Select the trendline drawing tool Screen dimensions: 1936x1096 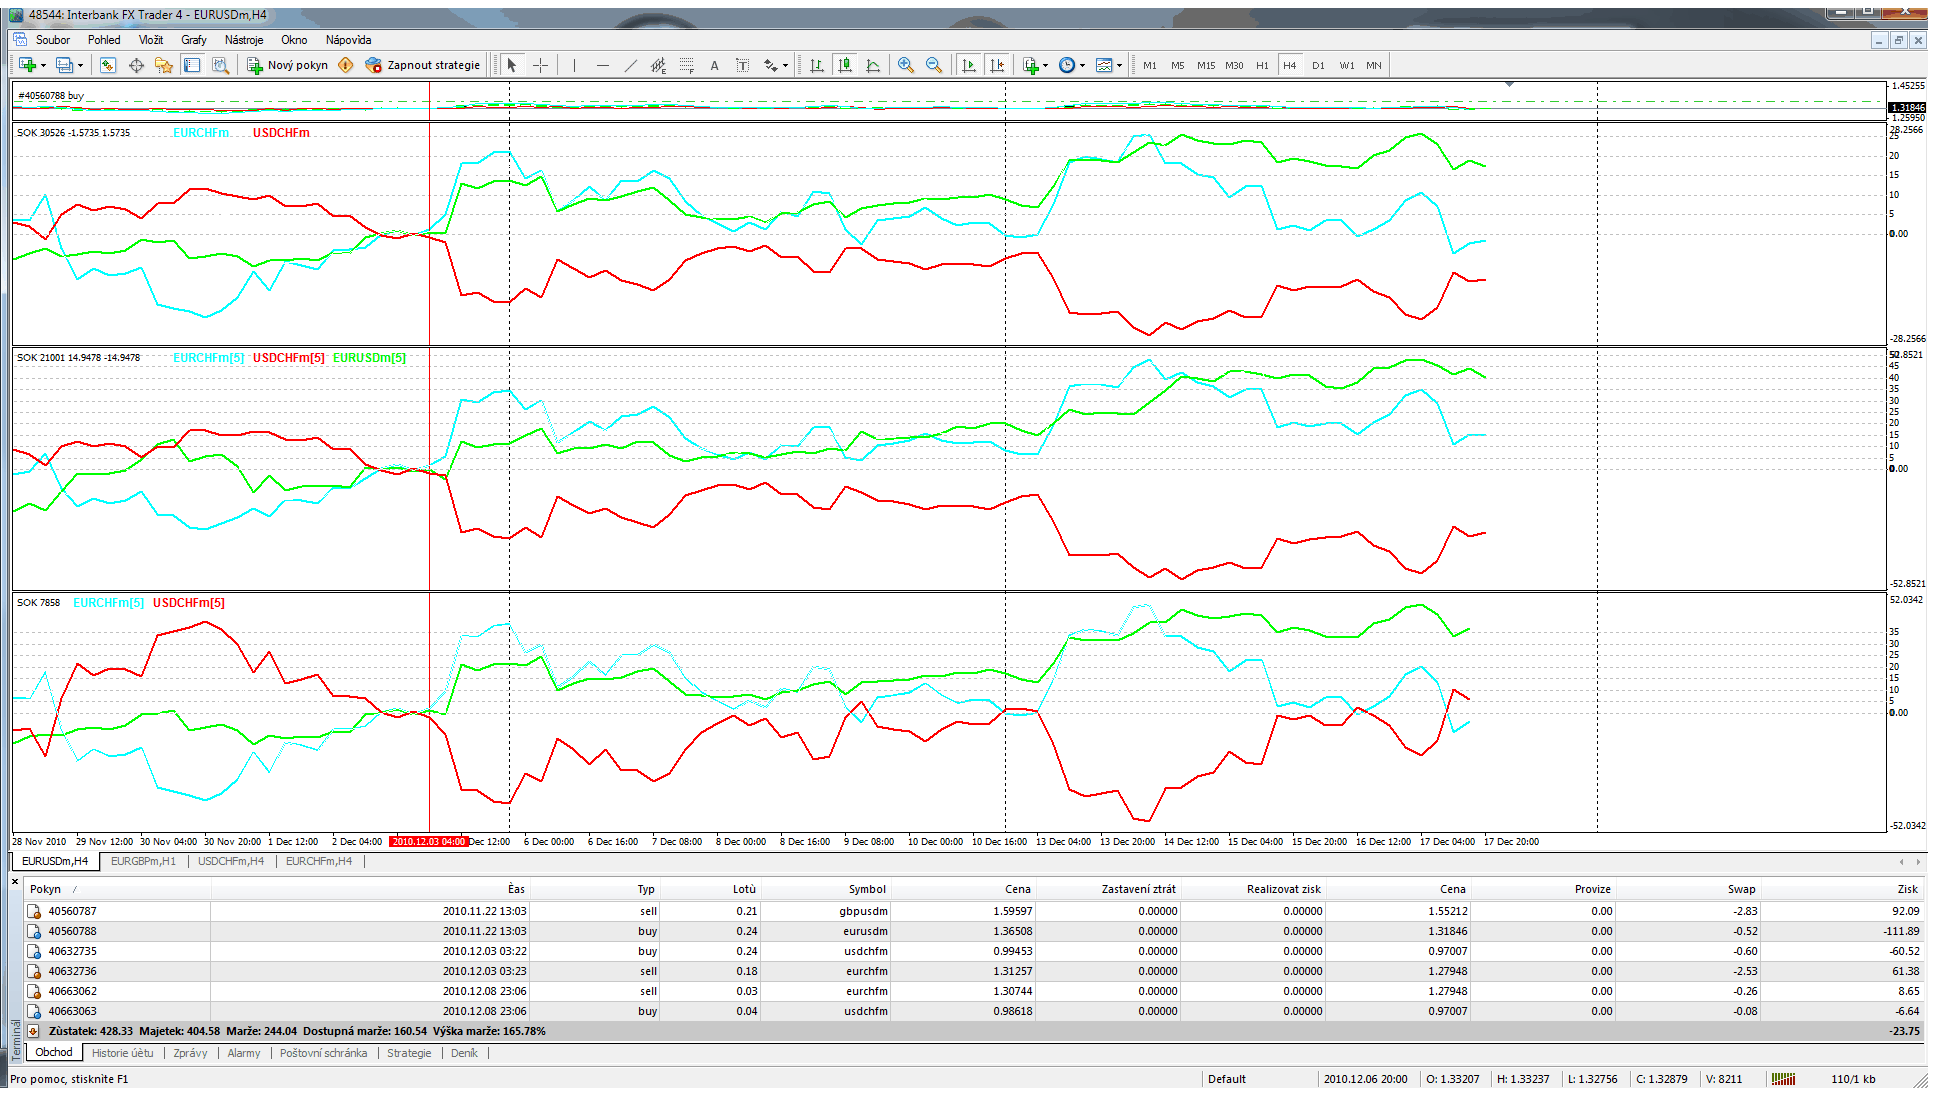pyautogui.click(x=630, y=65)
